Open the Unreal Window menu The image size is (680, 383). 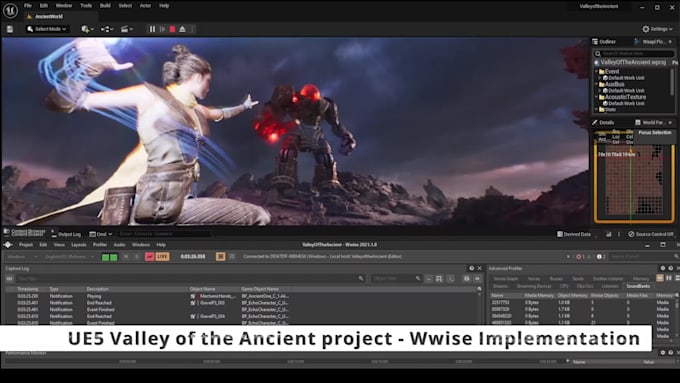[x=64, y=6]
